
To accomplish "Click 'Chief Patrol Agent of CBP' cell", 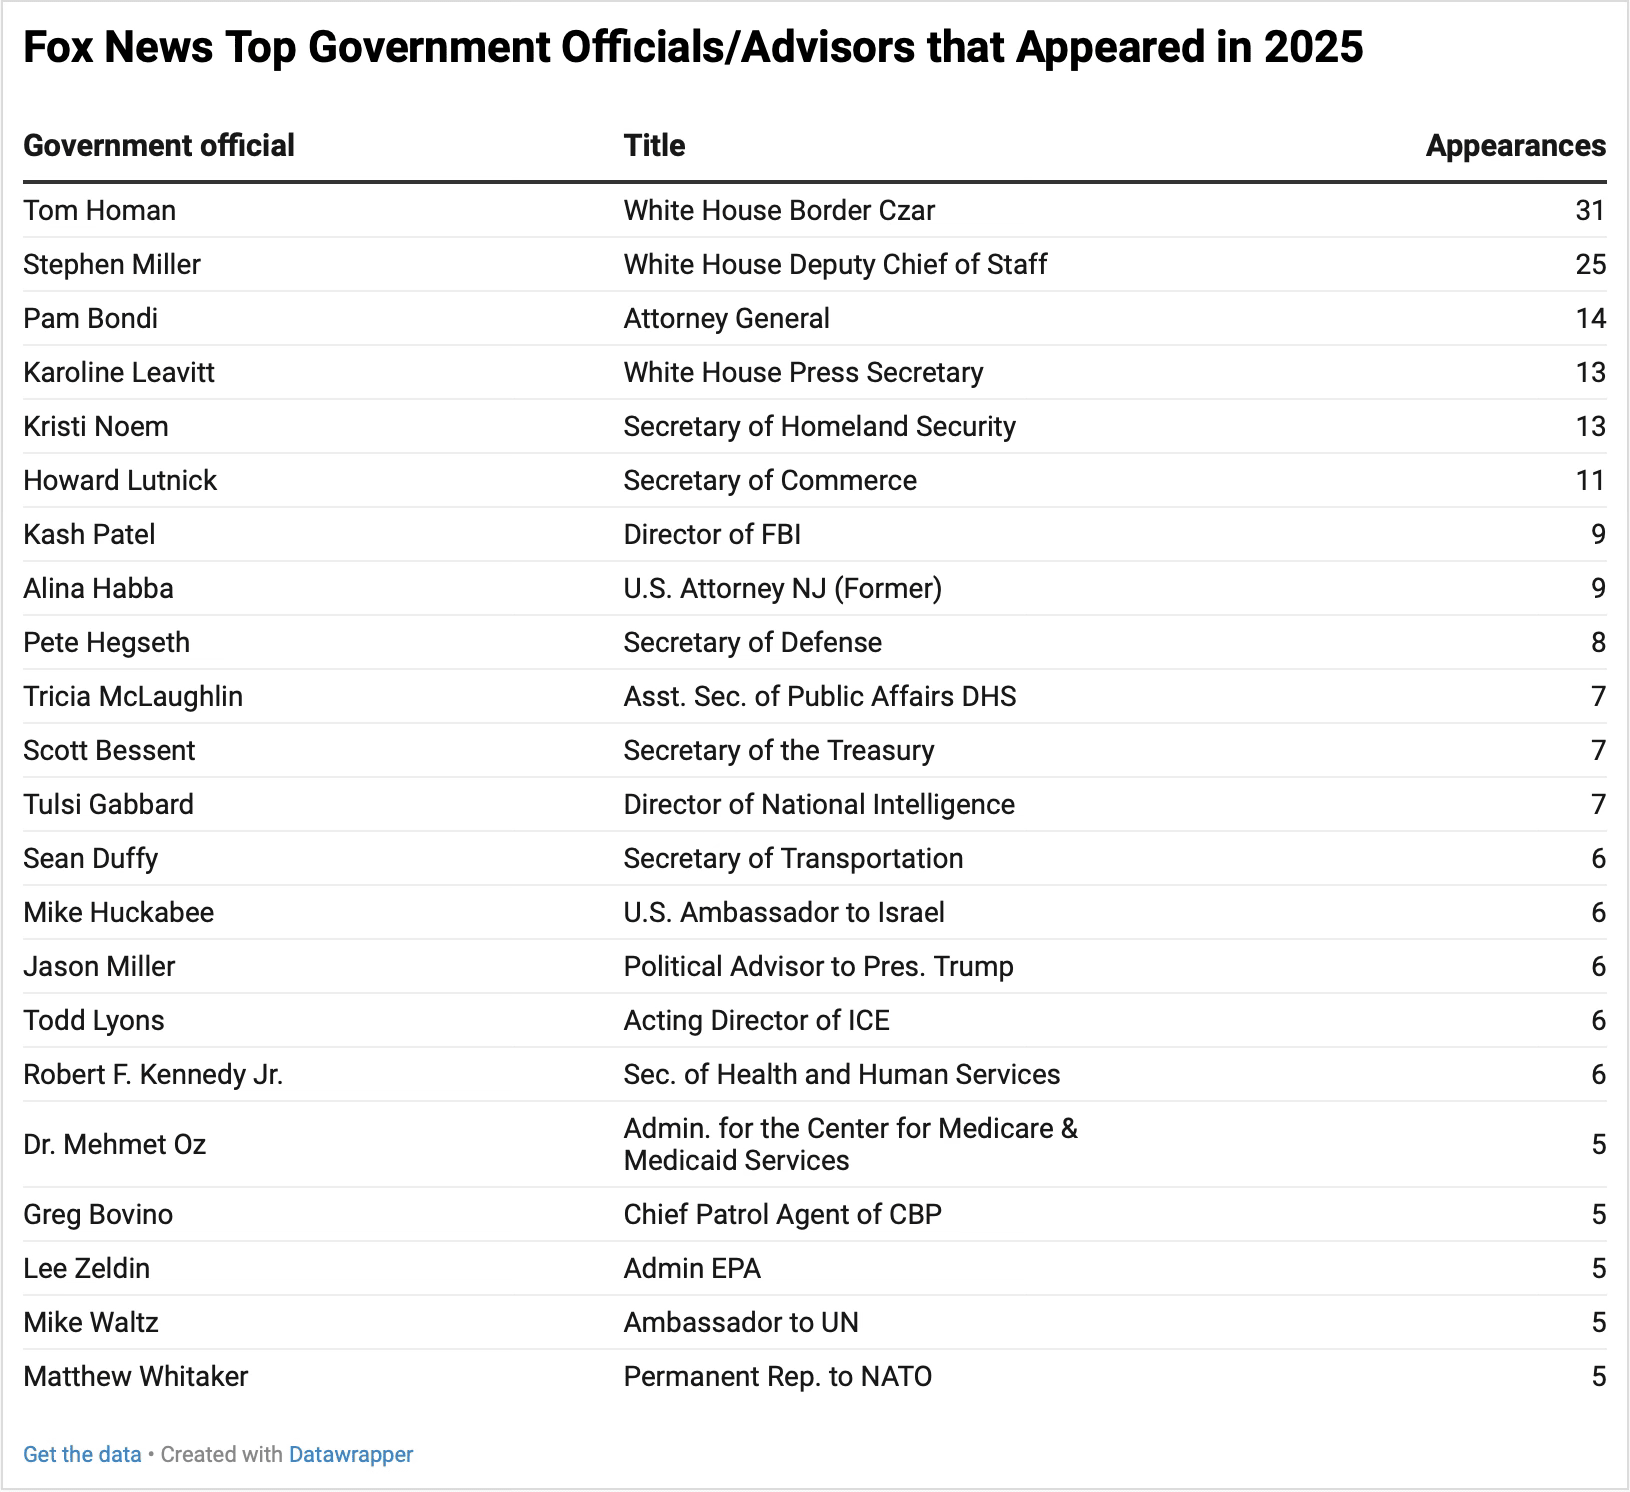I will pyautogui.click(x=783, y=1214).
